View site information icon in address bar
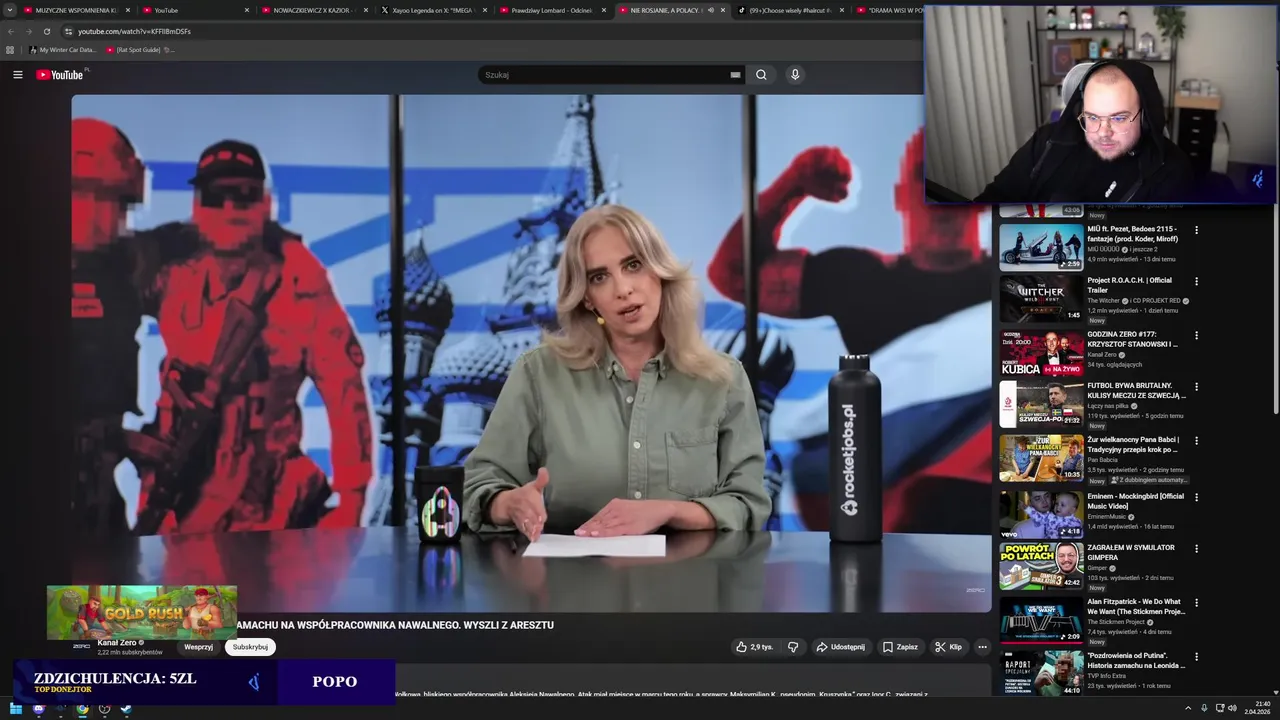This screenshot has height=720, width=1280. point(68,31)
